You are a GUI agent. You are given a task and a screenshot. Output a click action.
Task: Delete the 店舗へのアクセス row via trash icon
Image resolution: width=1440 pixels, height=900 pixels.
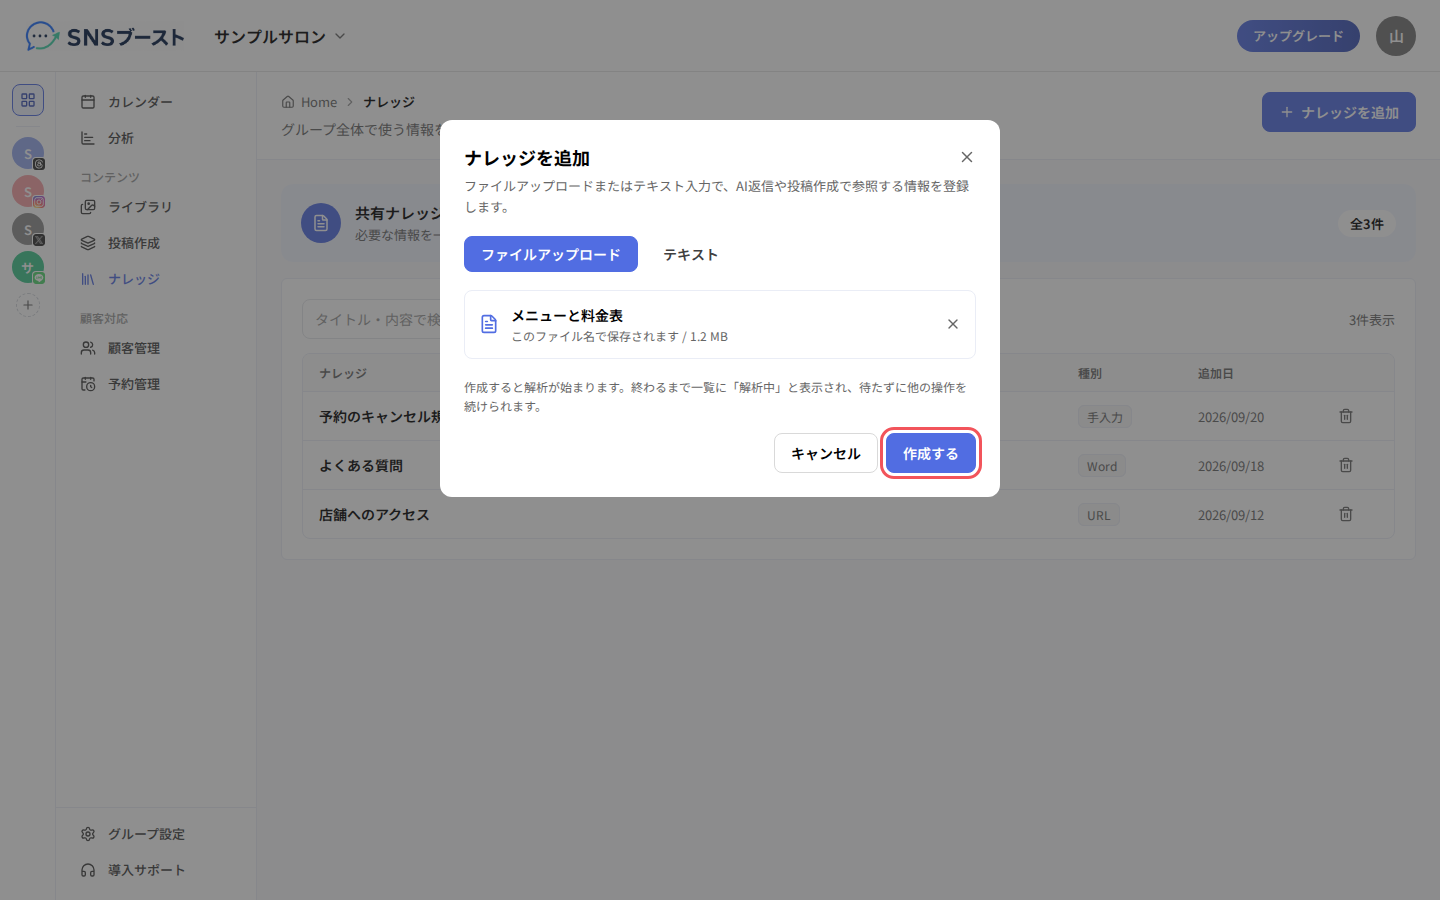tap(1346, 514)
